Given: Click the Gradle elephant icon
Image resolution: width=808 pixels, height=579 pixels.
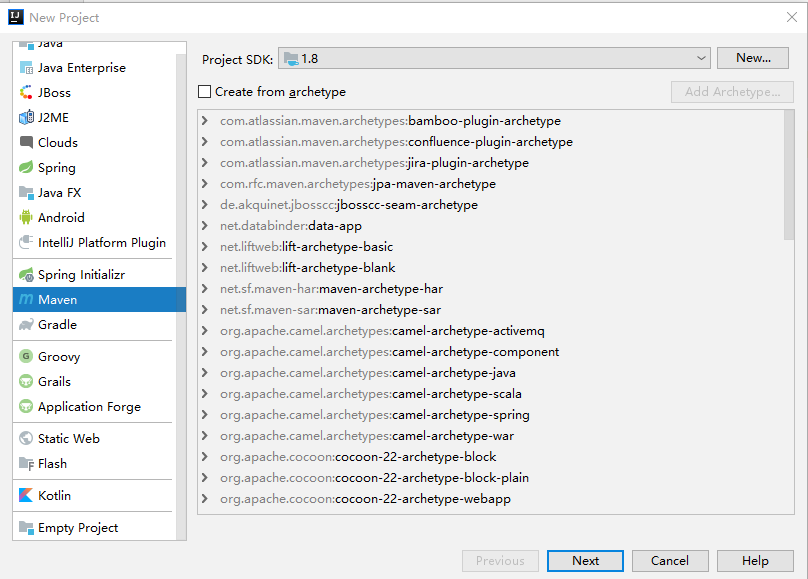Looking at the screenshot, I should (x=26, y=325).
